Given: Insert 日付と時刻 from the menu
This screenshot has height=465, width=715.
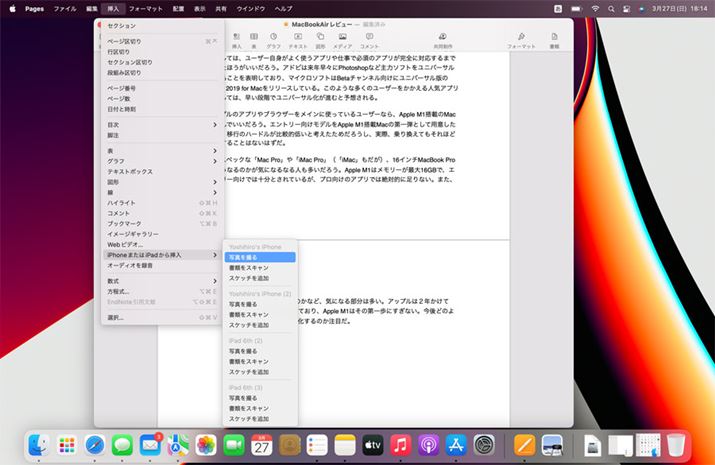Looking at the screenshot, I should click(161, 109).
